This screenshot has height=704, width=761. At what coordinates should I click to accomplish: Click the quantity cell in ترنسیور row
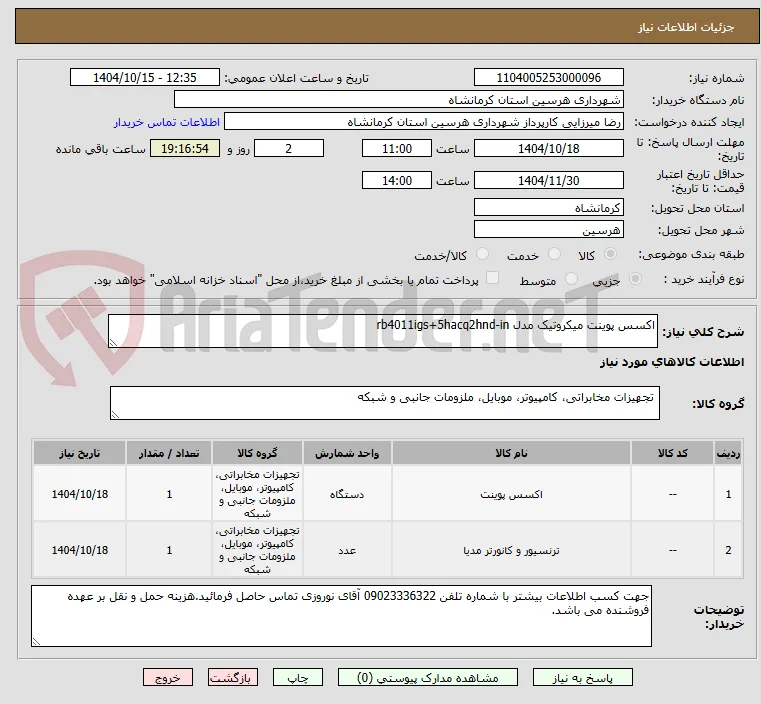(x=169, y=550)
